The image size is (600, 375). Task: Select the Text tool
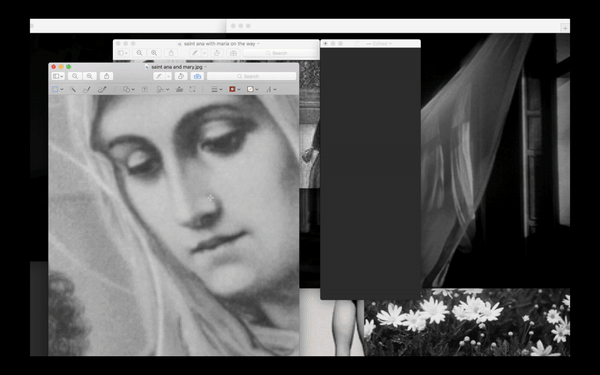click(x=145, y=89)
